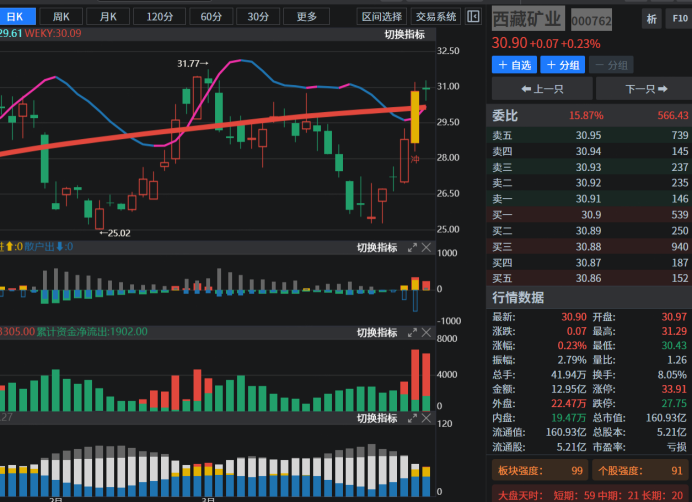Collapse the right panel using sidebar toggle icon
Viewport: 692px width, 502px height.
474,17
